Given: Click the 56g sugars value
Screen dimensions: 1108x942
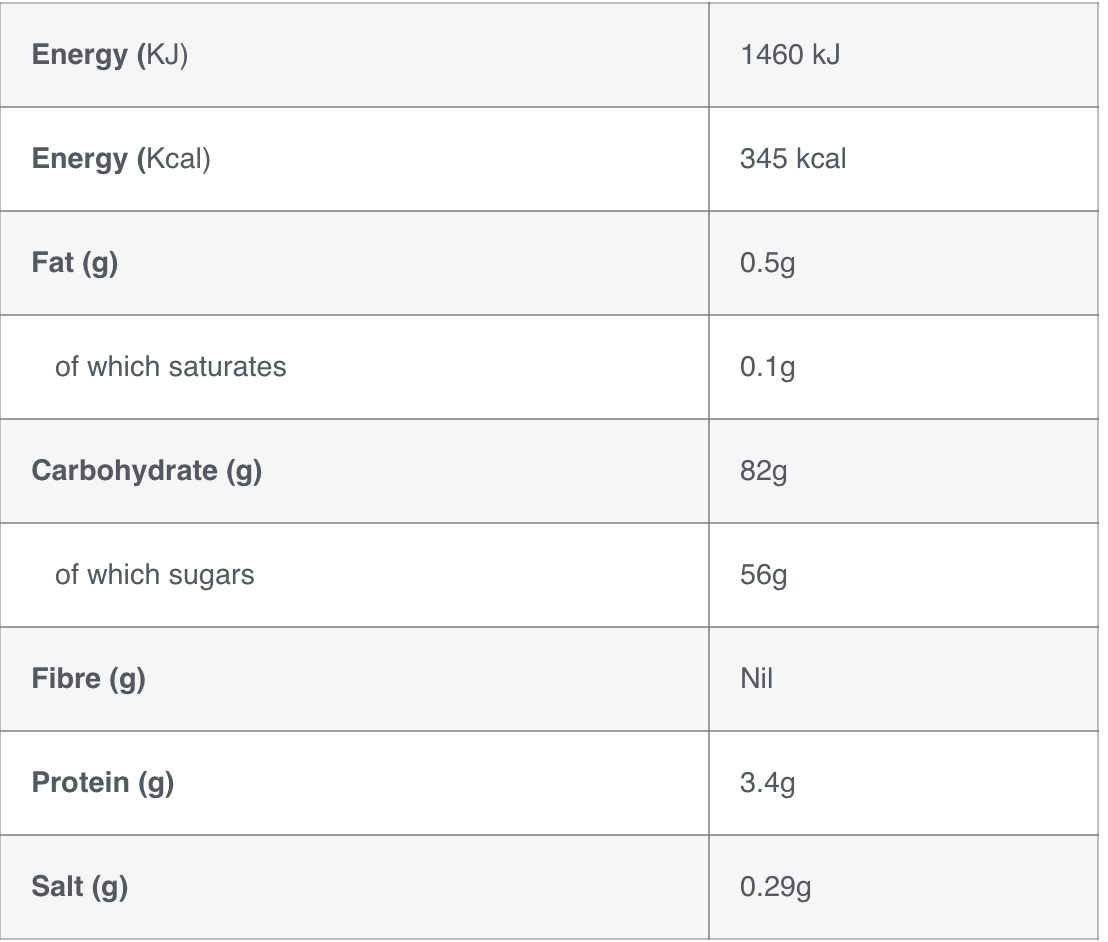Looking at the screenshot, I should click(763, 575).
